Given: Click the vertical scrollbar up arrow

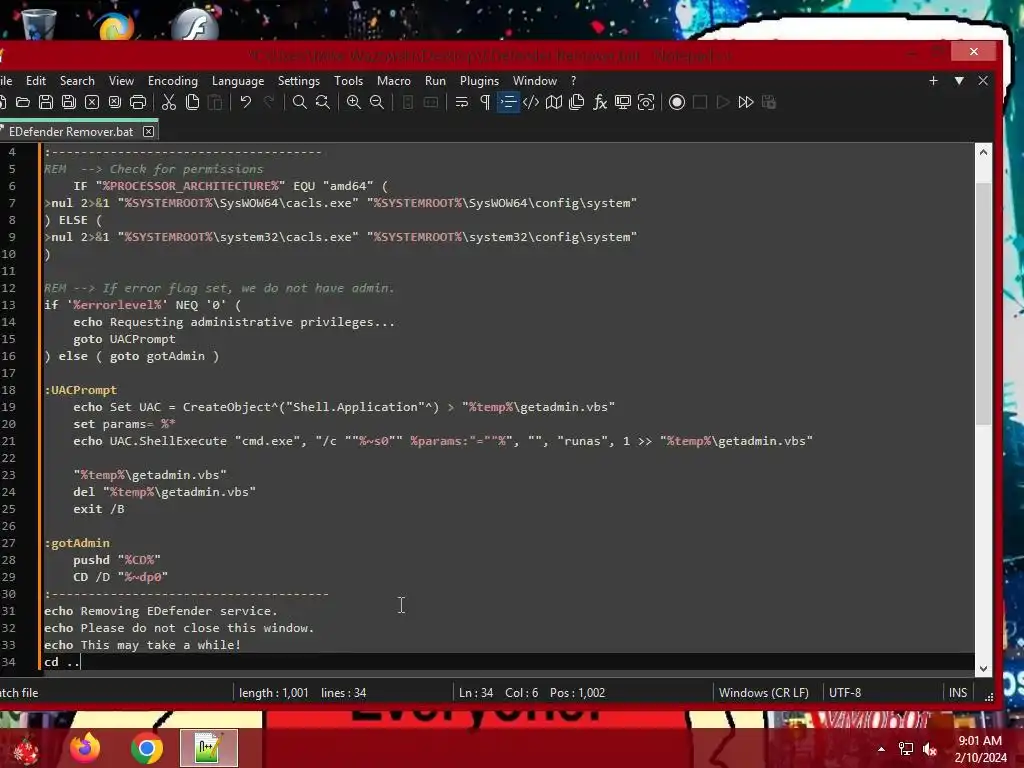Looking at the screenshot, I should (984, 152).
